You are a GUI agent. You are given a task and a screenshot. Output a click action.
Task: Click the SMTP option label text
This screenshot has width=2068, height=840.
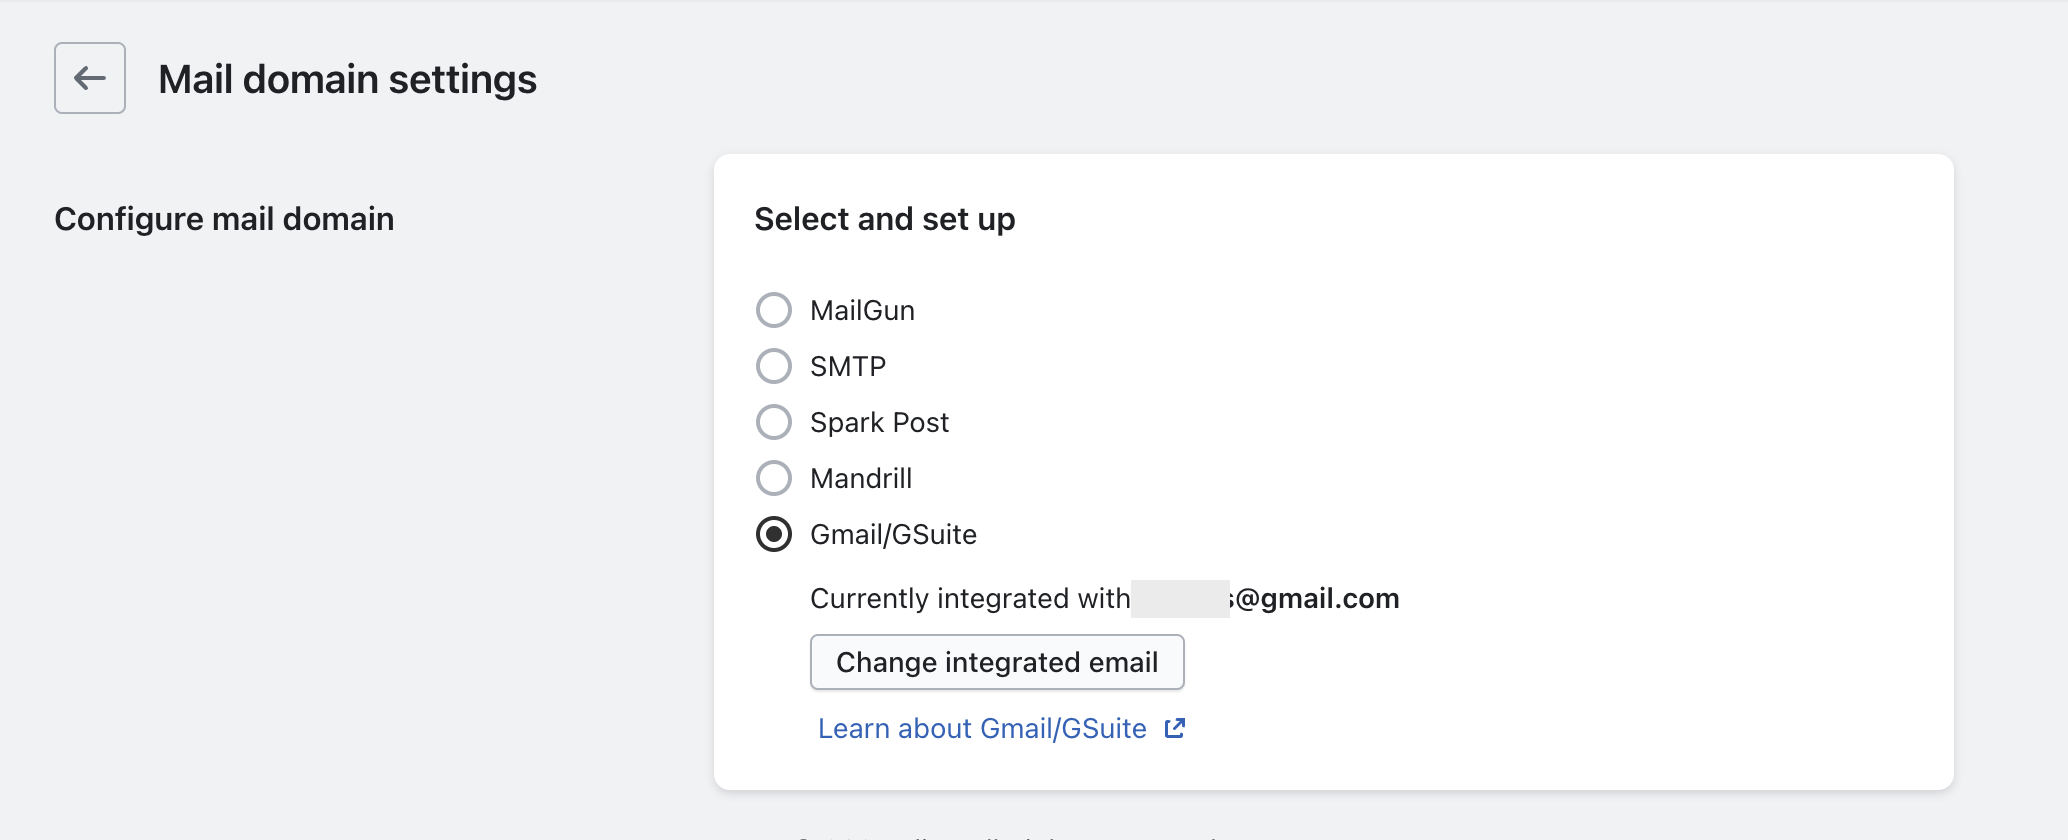coord(848,367)
